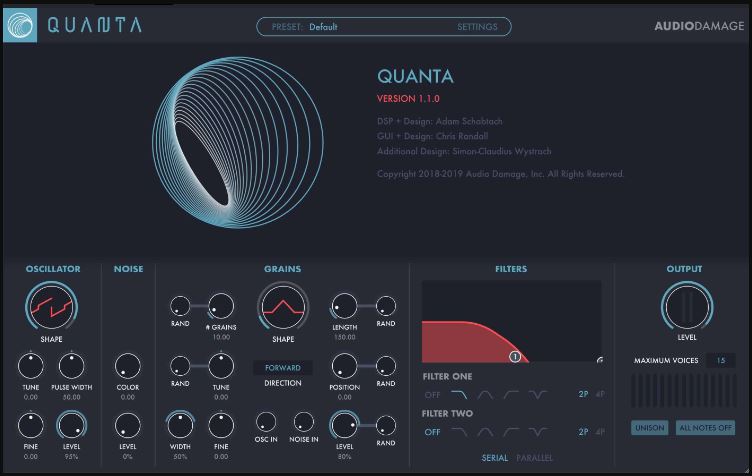This screenshot has width=752, height=476.
Task: Click the grains envelope Shape display
Action: (283, 307)
